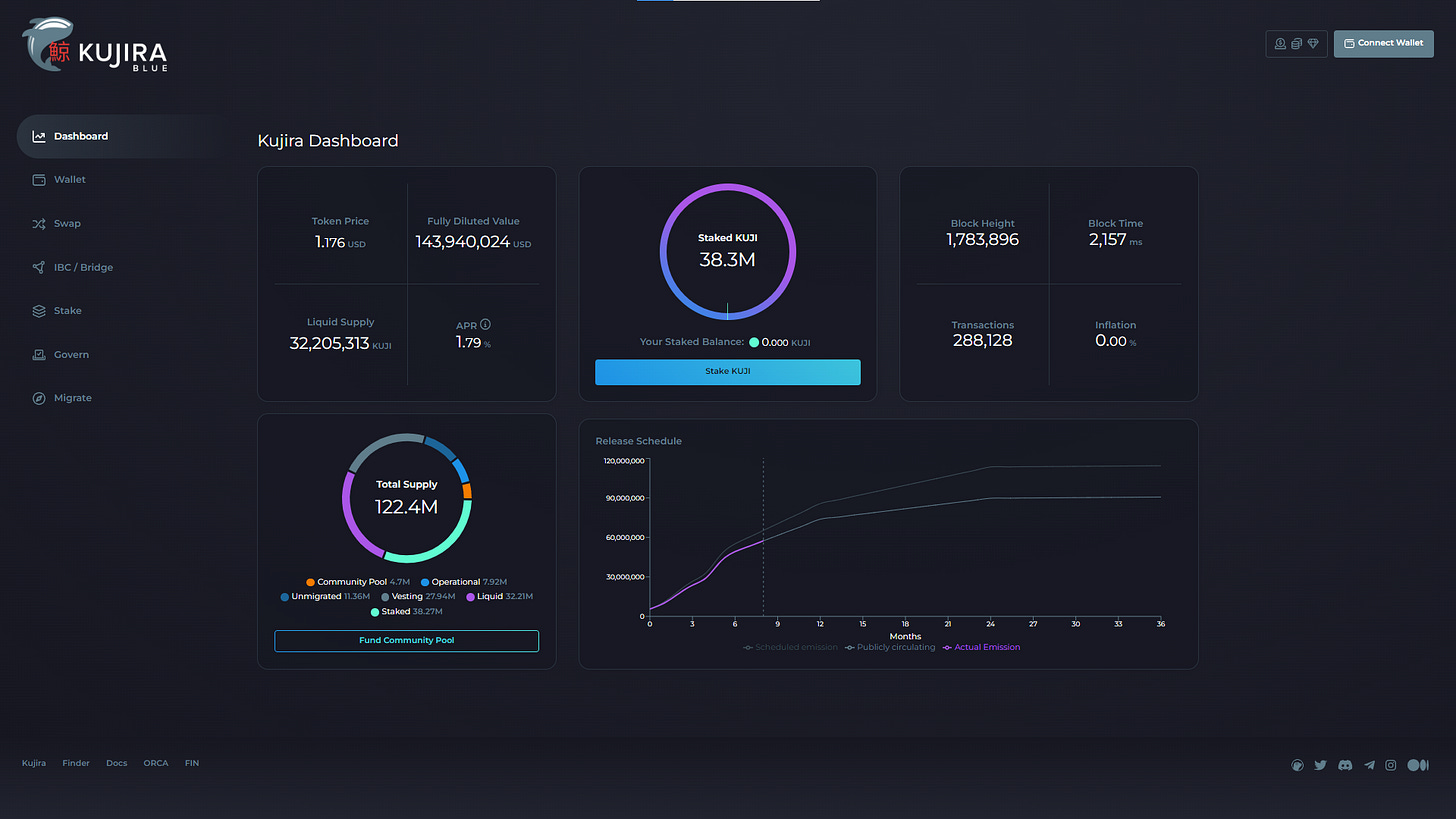Click Operational blue legend dot

coord(425,582)
